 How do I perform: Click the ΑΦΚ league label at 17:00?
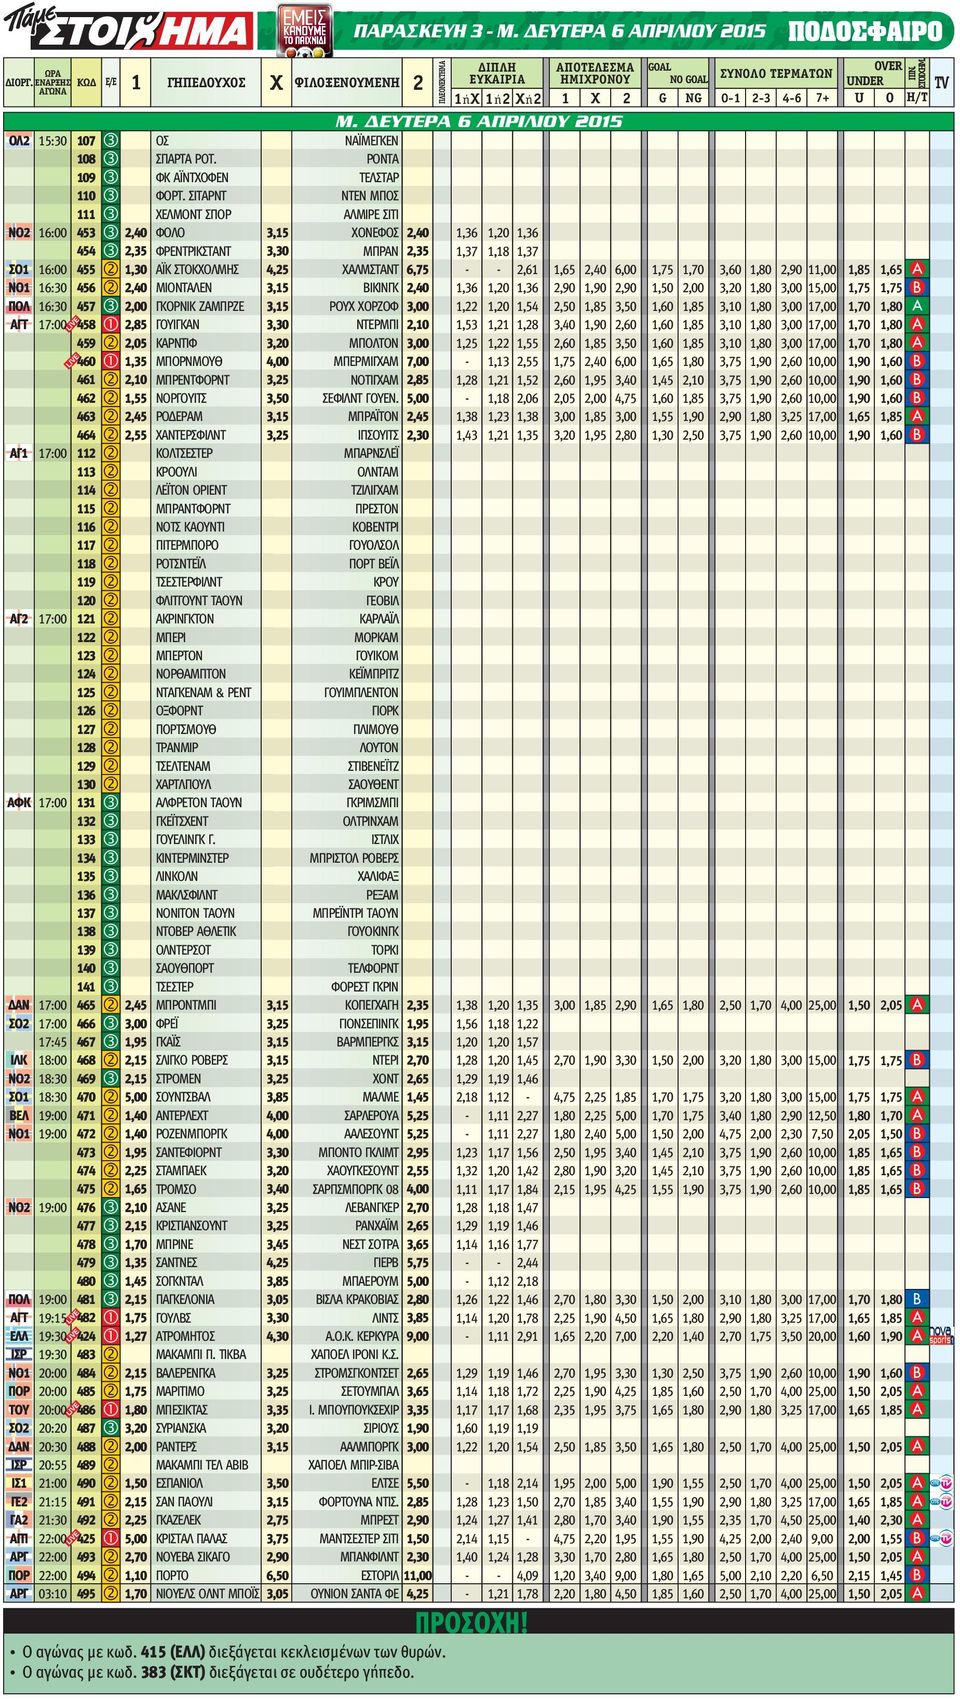(x=19, y=802)
